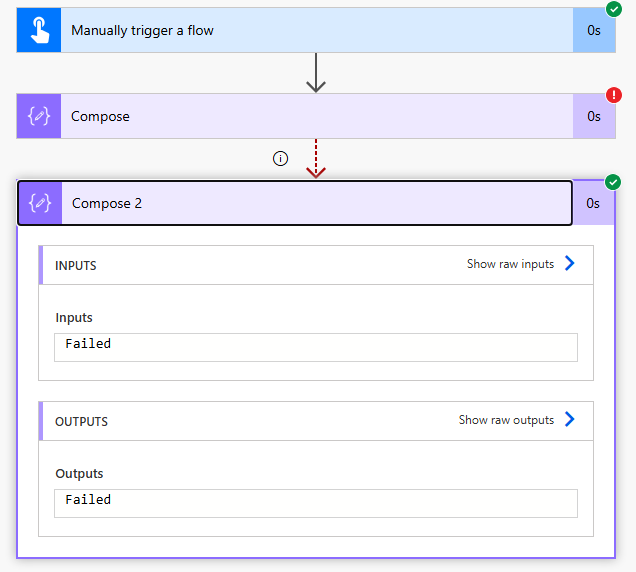Click the Compose action curly-brace icon

[39, 117]
